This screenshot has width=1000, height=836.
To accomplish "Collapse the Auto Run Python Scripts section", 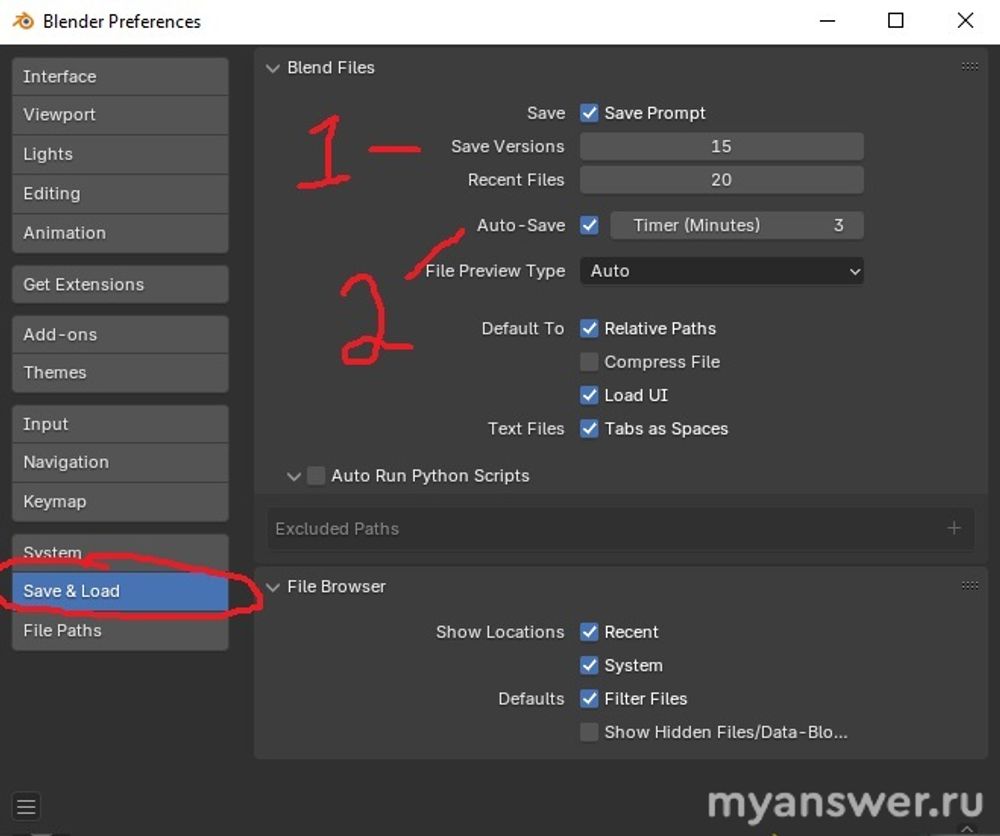I will [x=293, y=477].
